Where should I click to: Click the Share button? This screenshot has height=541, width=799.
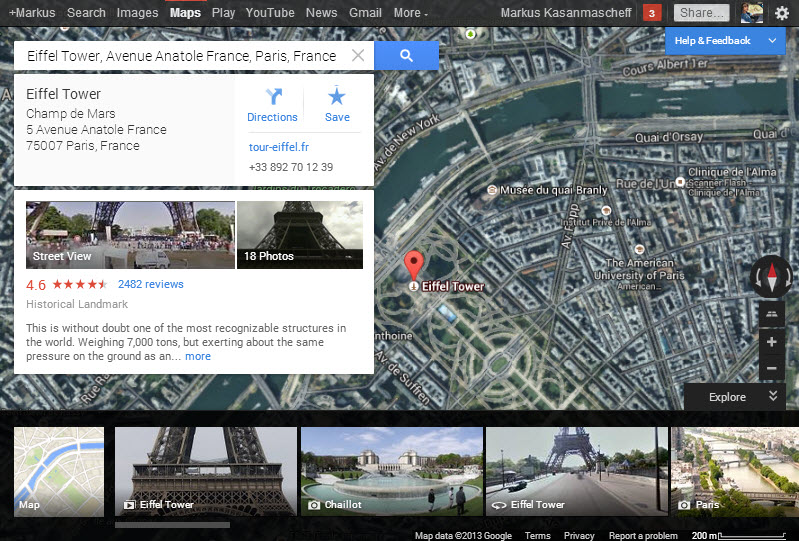[700, 13]
